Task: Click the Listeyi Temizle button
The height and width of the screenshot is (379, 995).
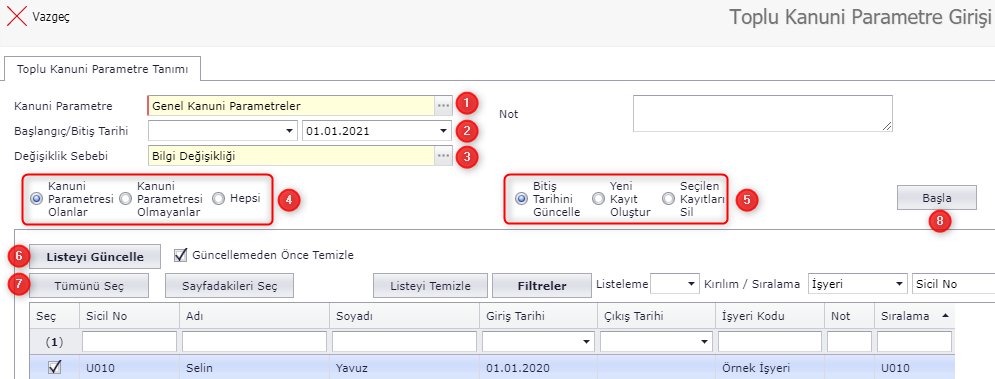Action: point(431,286)
